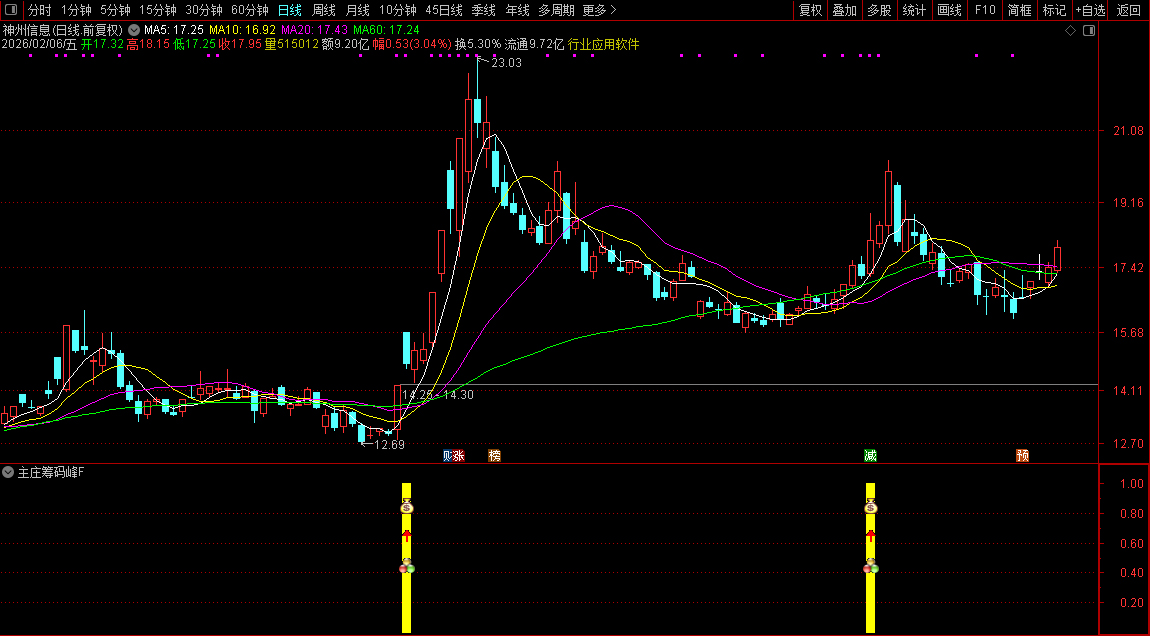The image size is (1150, 636).
Task: Open the 主庄筹码峰F indicator dropdown arrow
Action: coord(8,472)
